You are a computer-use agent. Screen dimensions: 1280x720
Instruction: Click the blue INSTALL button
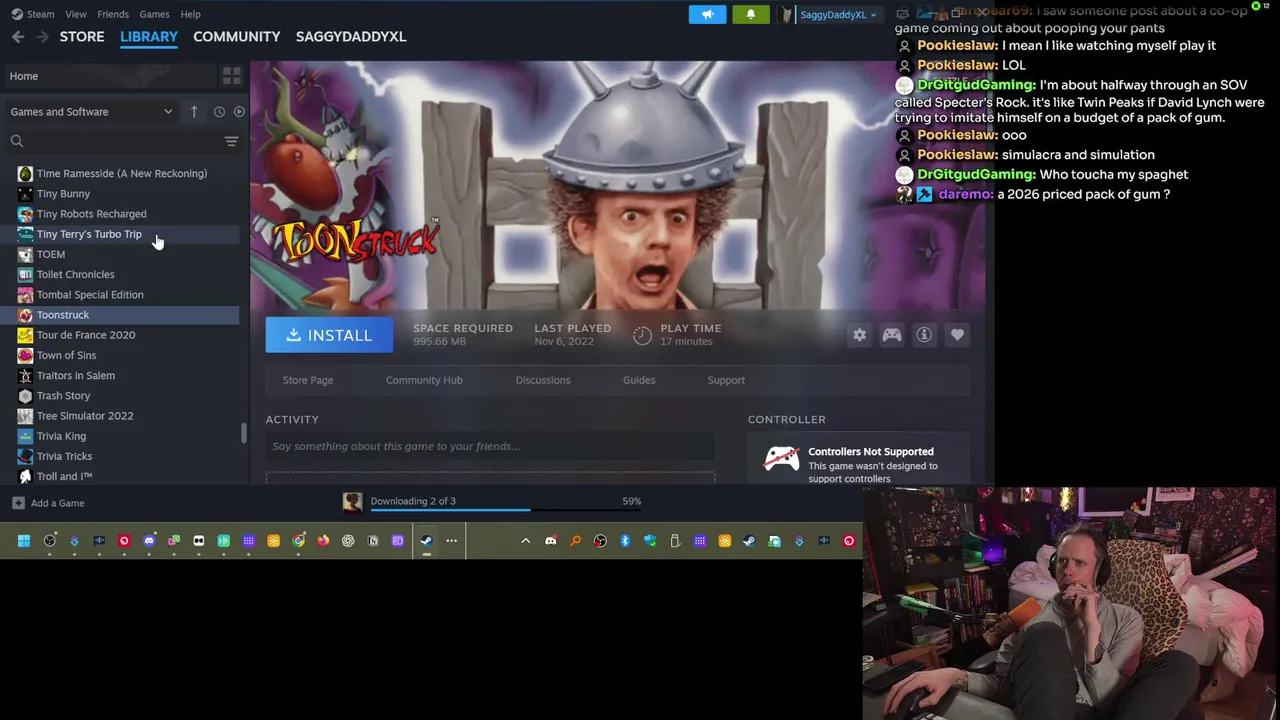[x=329, y=335]
